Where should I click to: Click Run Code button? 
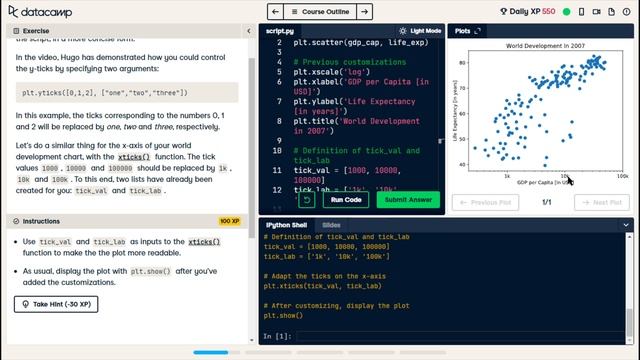[346, 200]
